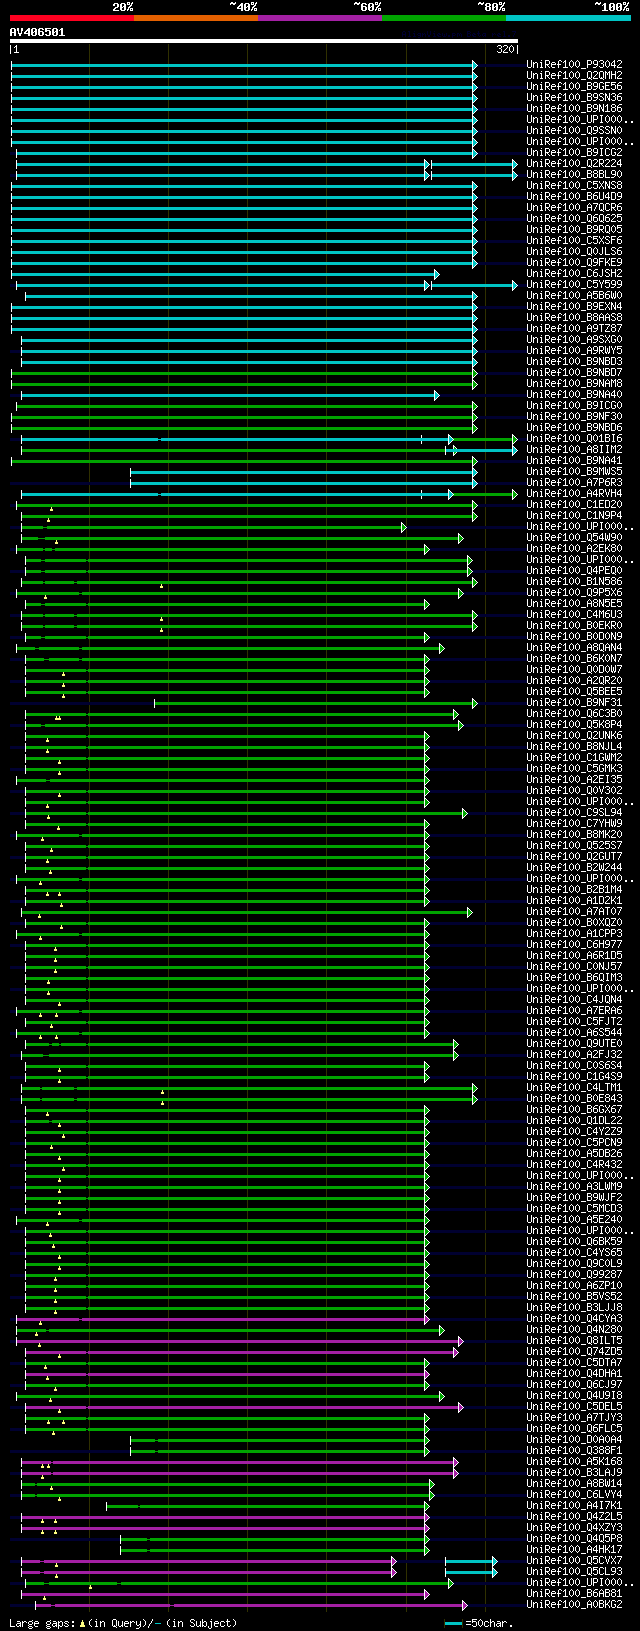Viewport: 640px width, 1631px height.
Task: Select the UniRef100_B9RQ05 label
Action: pyautogui.click(x=574, y=230)
